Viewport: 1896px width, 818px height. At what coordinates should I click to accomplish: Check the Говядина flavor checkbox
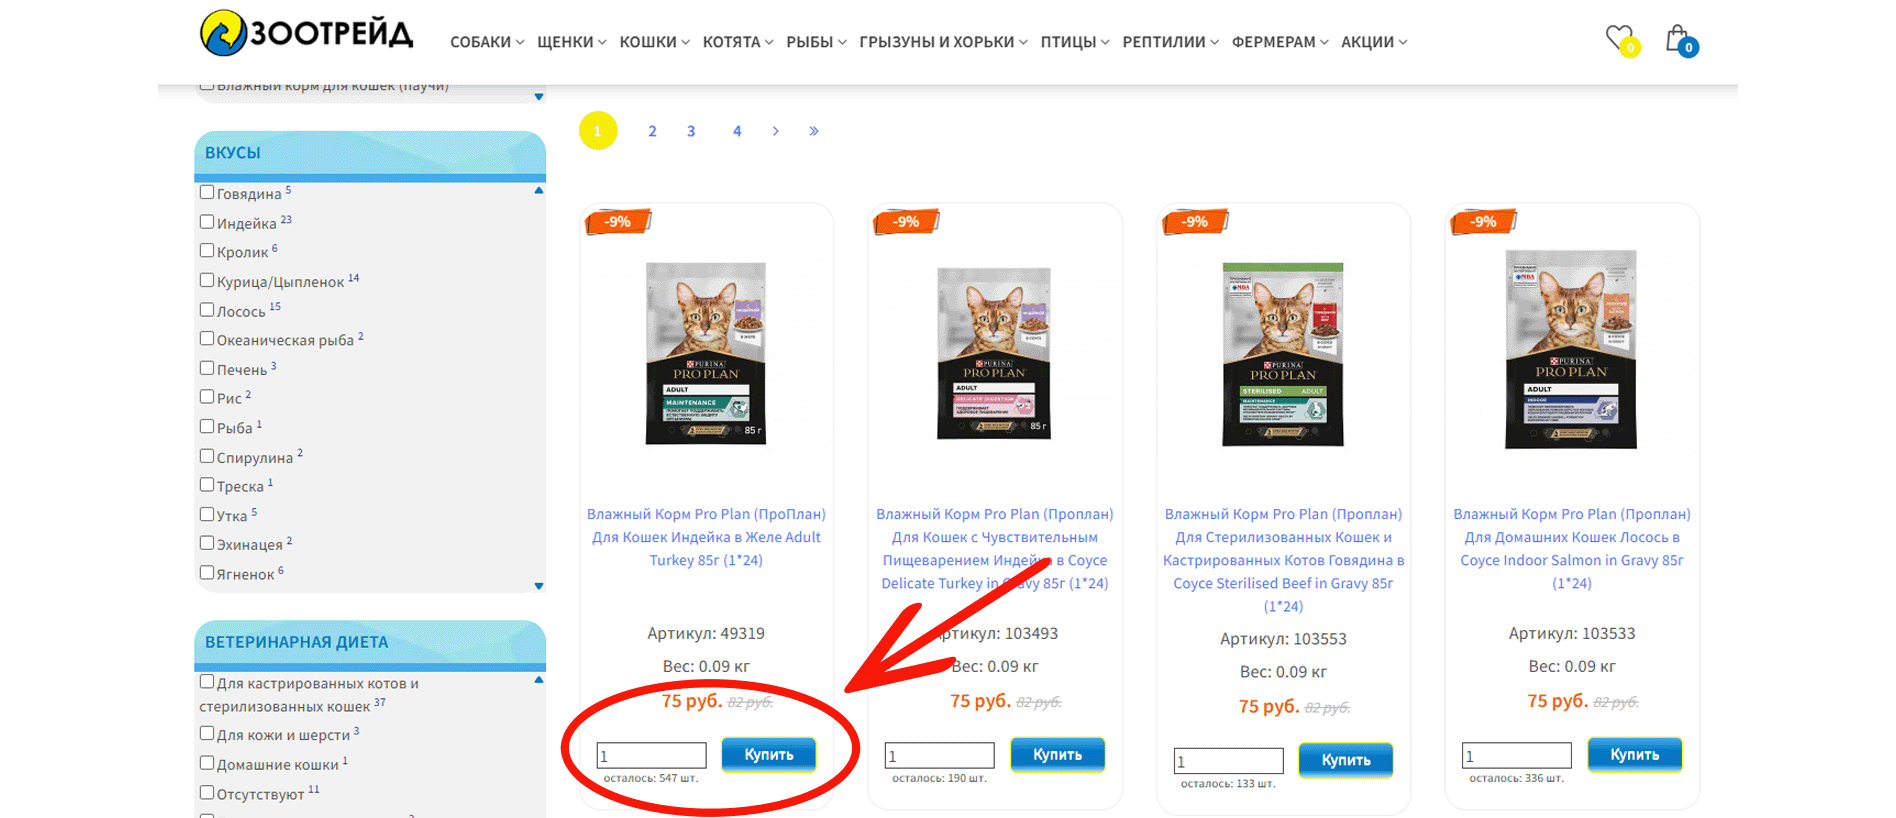click(207, 192)
